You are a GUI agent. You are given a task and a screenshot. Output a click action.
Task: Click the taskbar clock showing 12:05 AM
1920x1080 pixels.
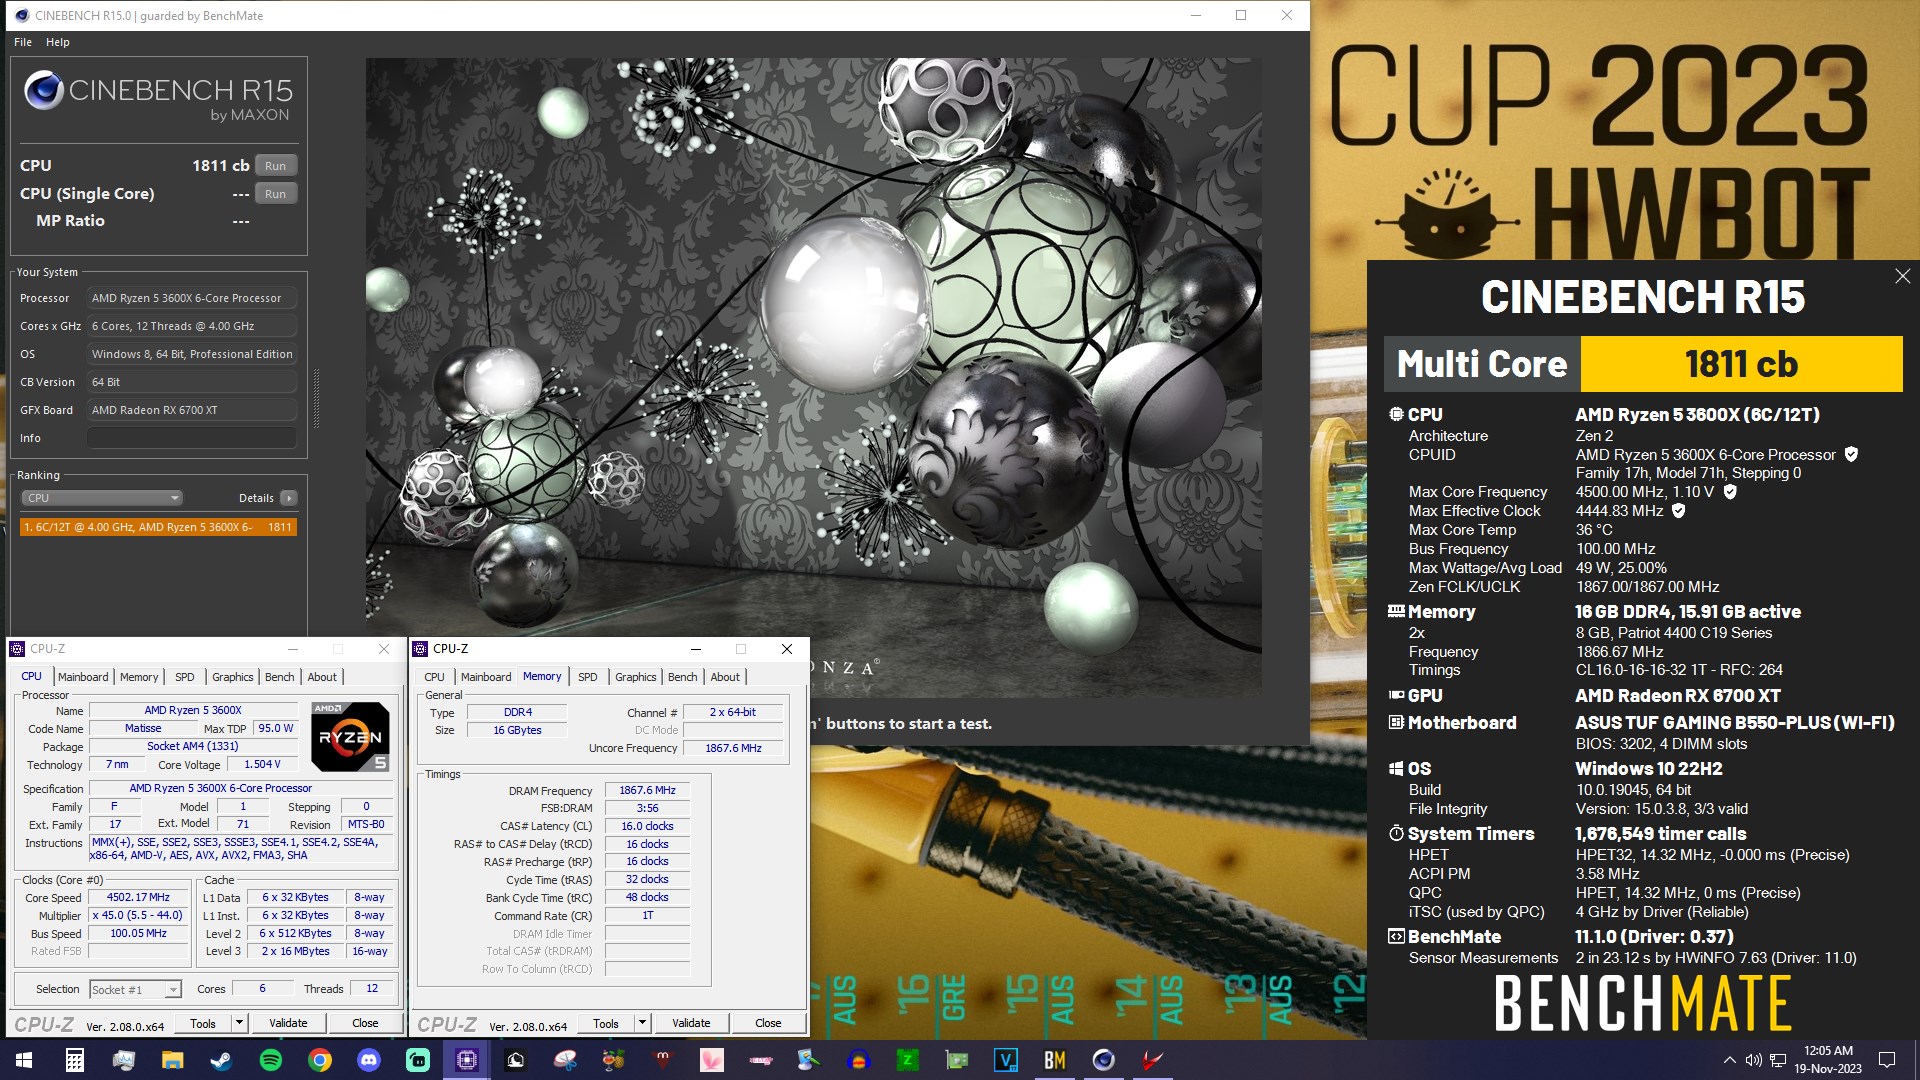1828,1060
